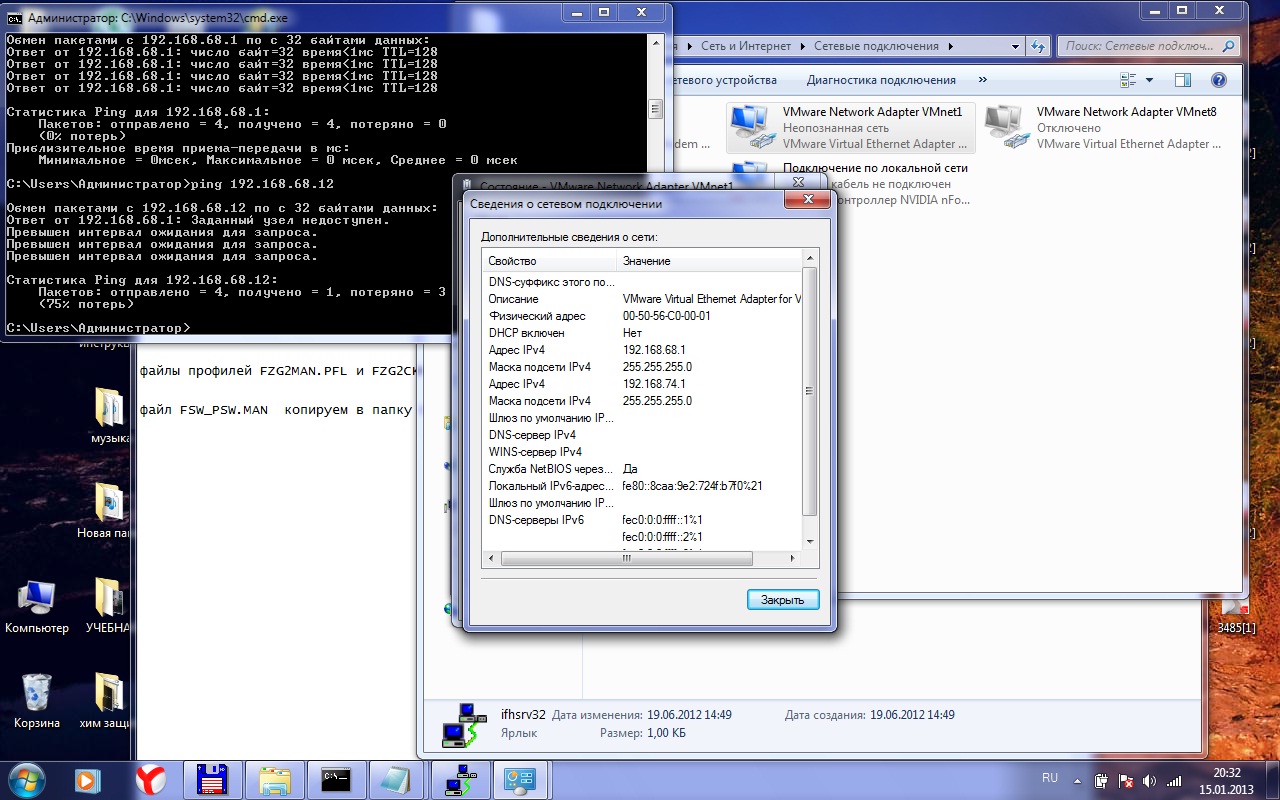This screenshot has width=1280, height=800.
Task: Click the network details vertical scrollbar
Action: point(810,391)
